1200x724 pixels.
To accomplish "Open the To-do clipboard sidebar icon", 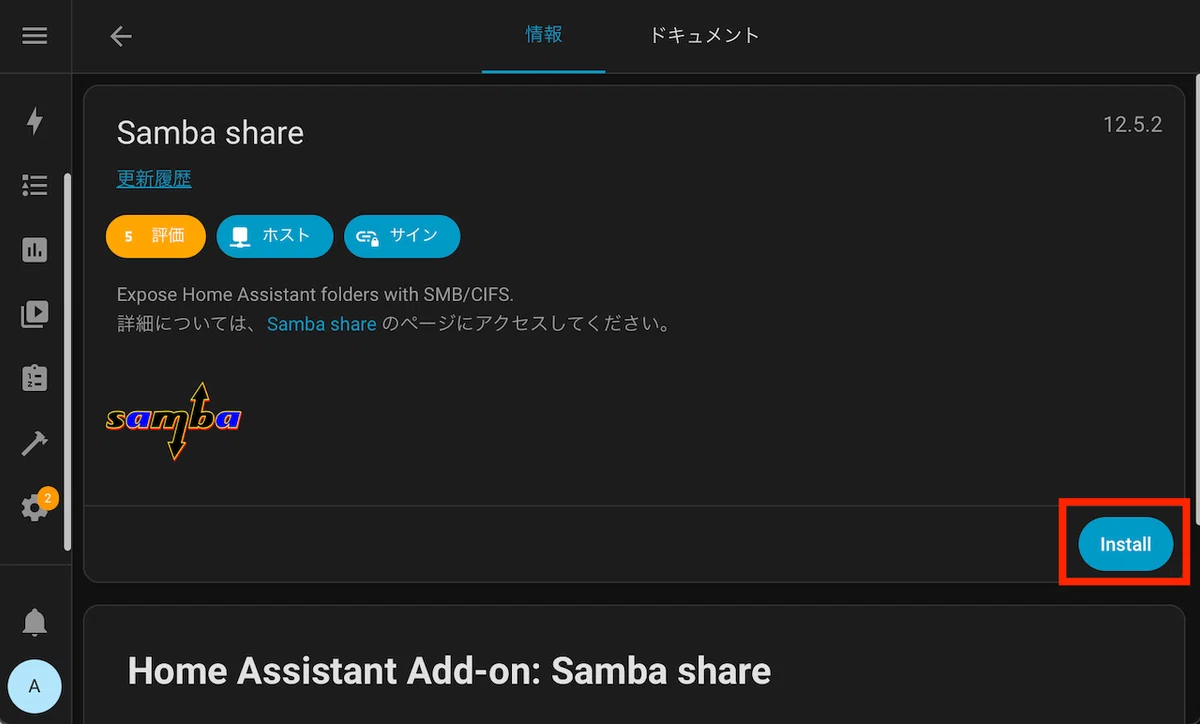I will pyautogui.click(x=35, y=378).
